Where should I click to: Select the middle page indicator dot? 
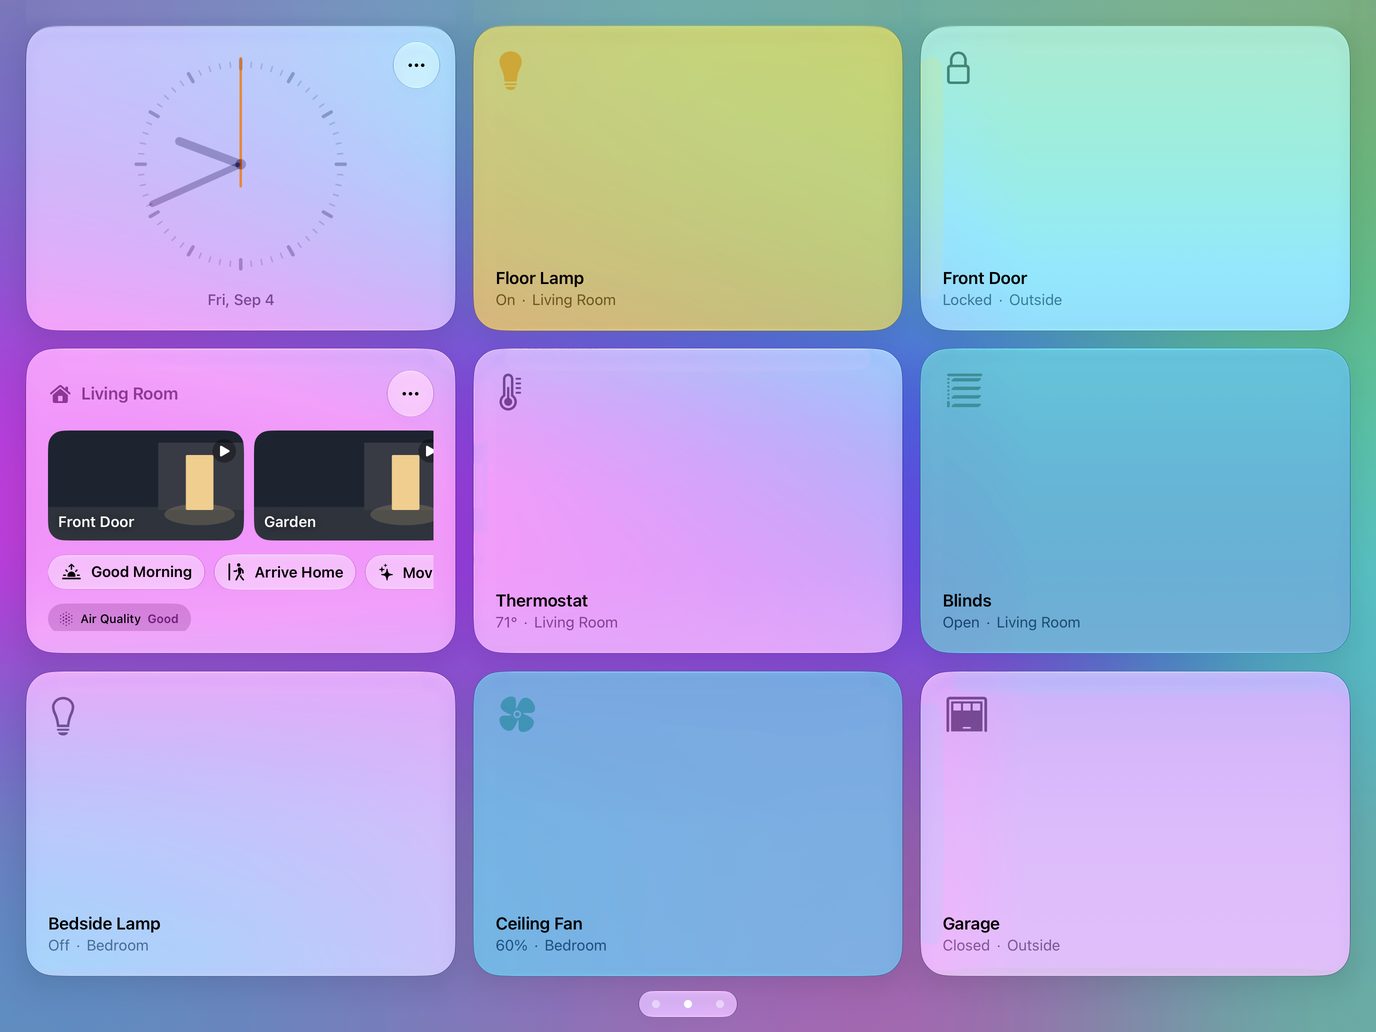pos(688,1004)
